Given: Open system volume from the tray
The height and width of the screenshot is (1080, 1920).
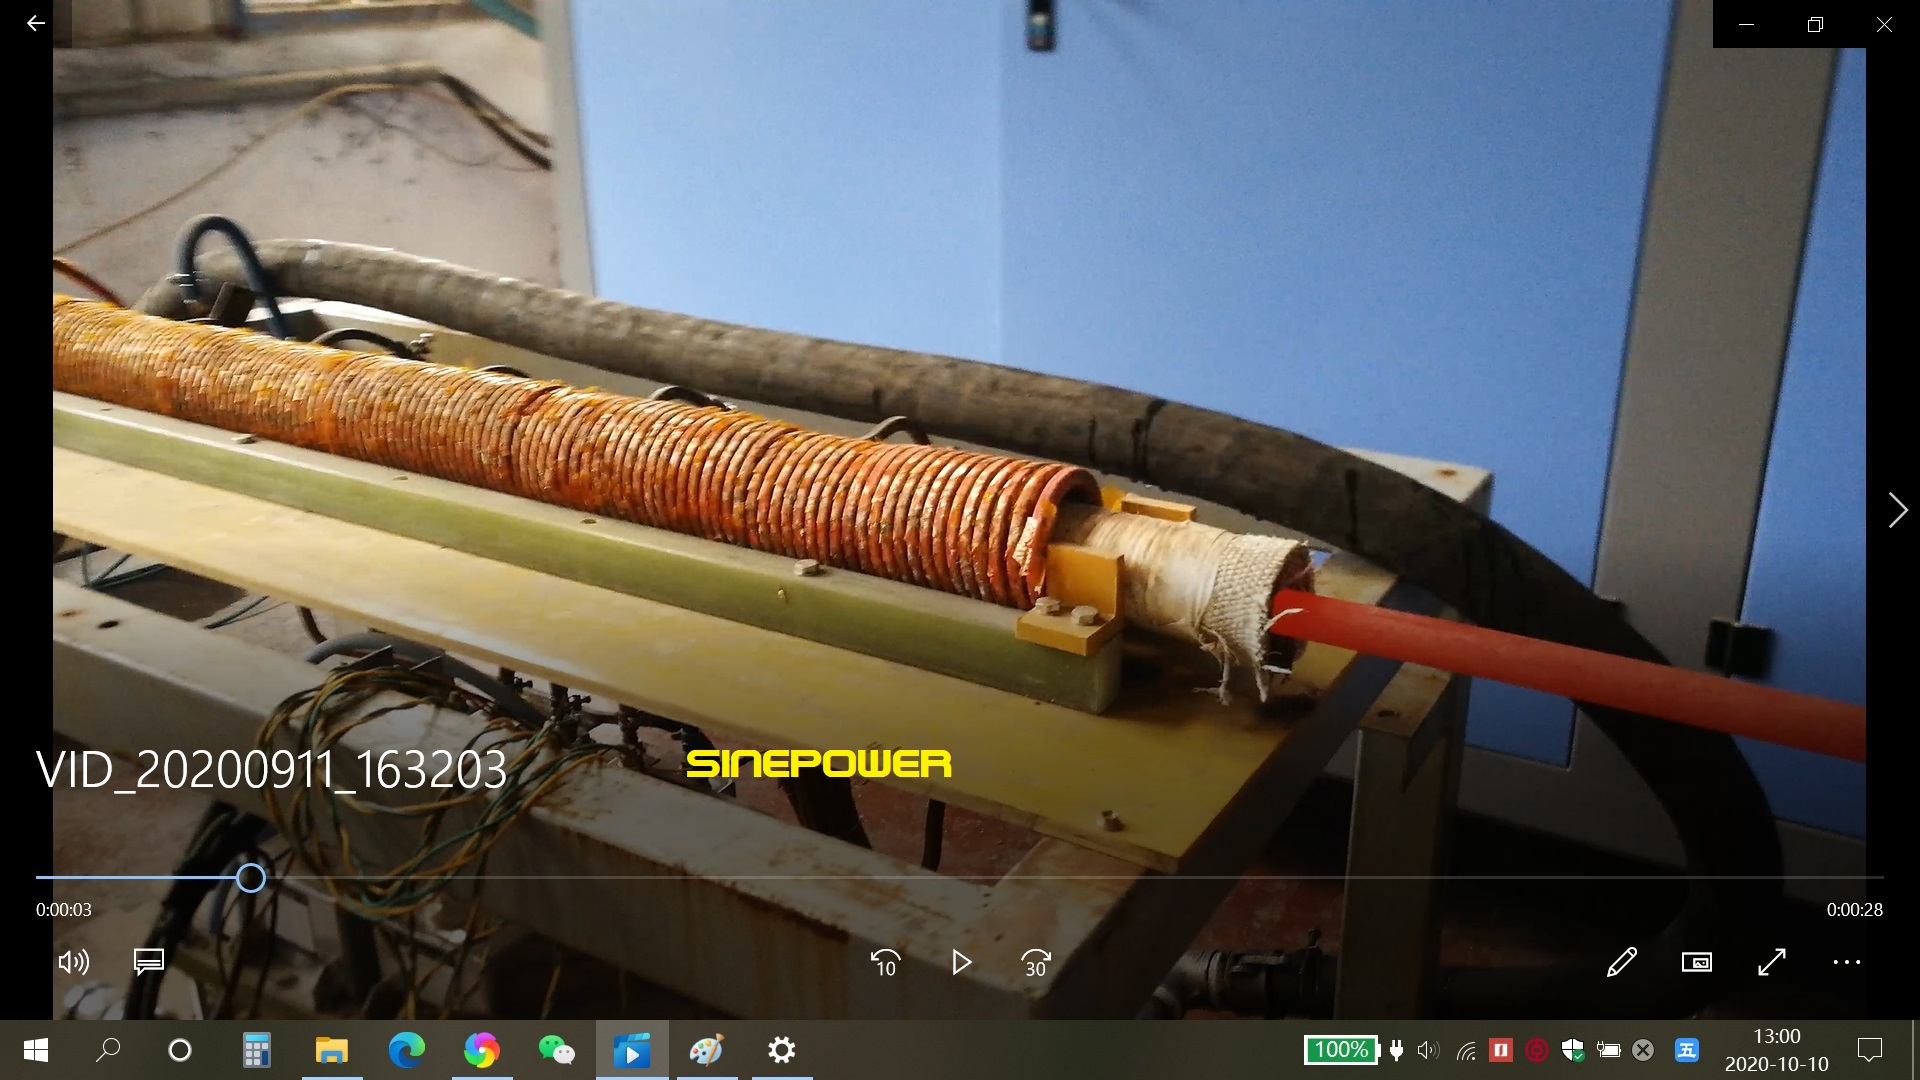Looking at the screenshot, I should pyautogui.click(x=1429, y=1050).
